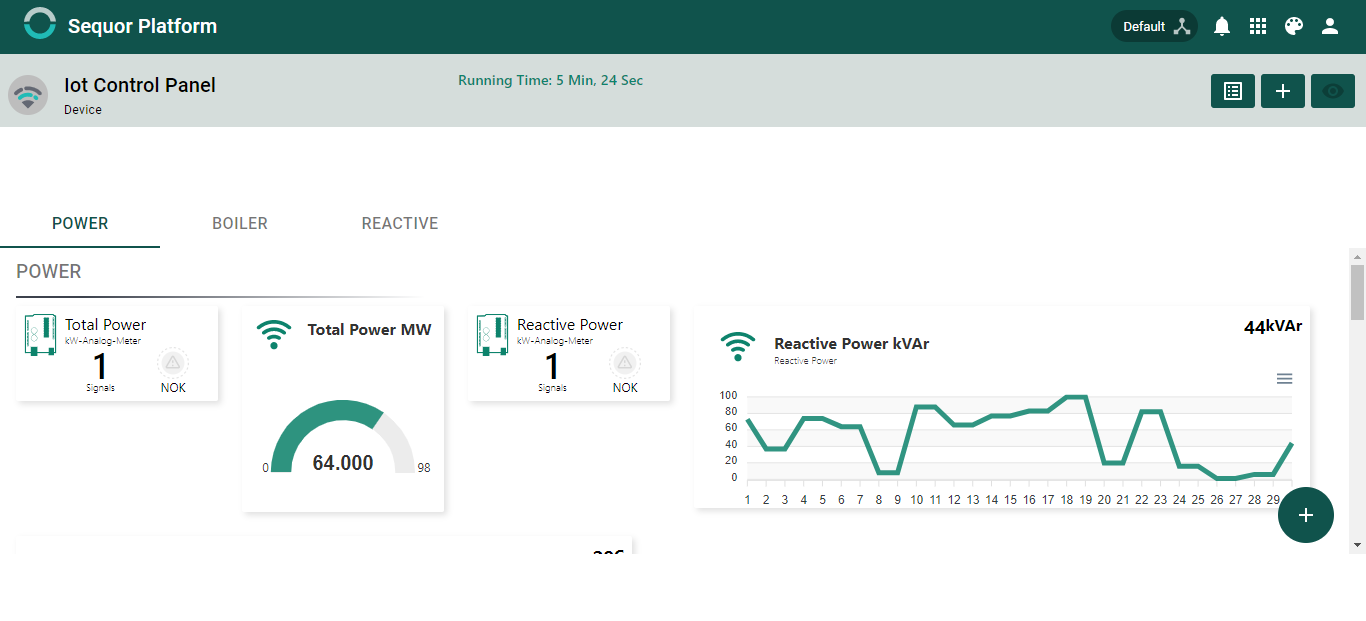The width and height of the screenshot is (1366, 621).
Task: Open the list view panel button
Action: click(1233, 91)
